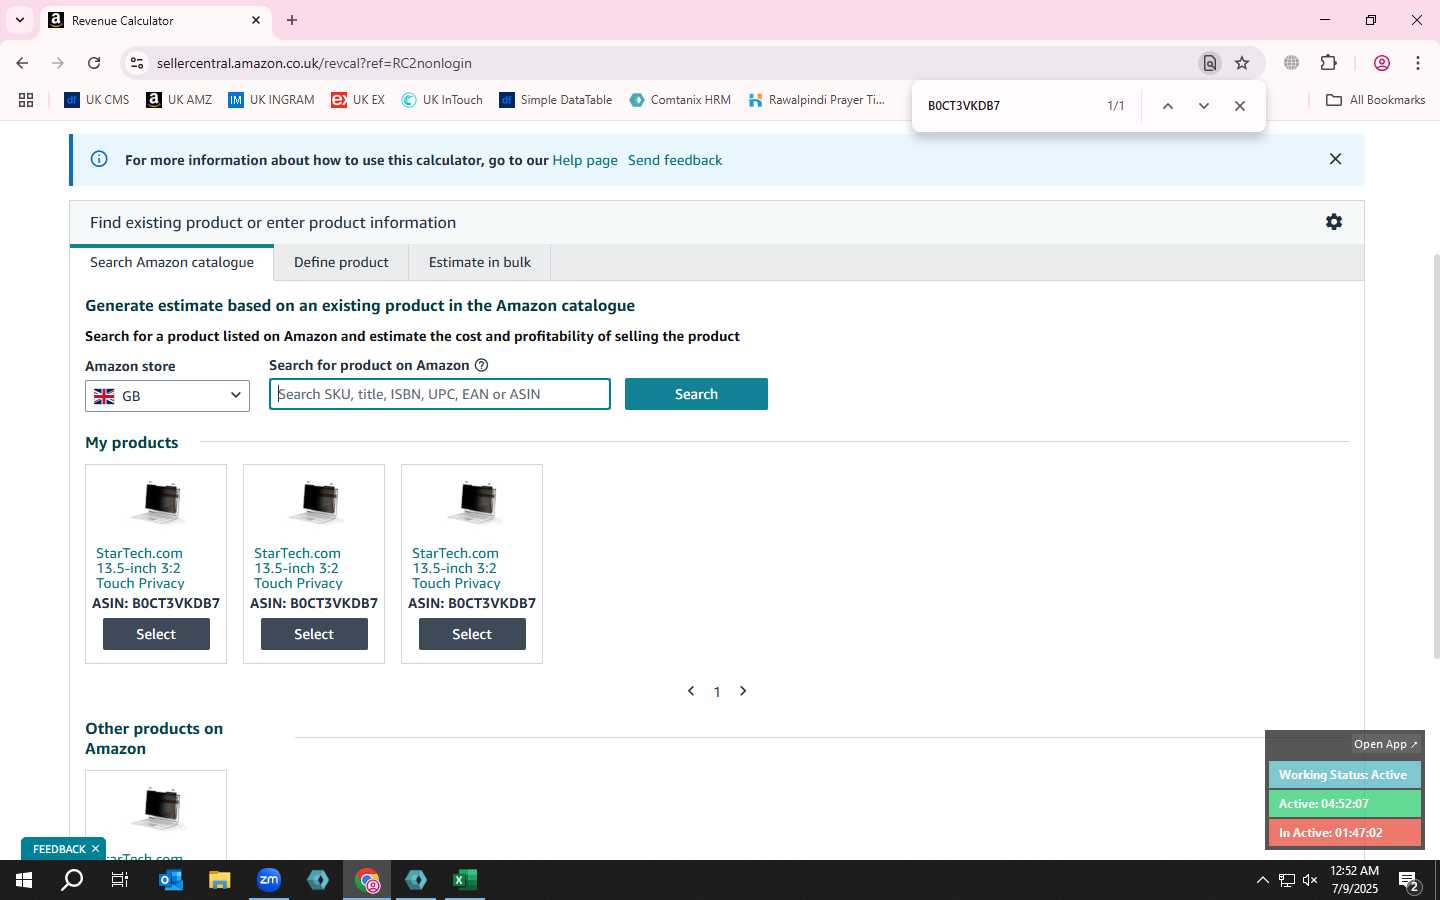This screenshot has width=1440, height=900.
Task: Open Zoom from the taskbar
Action: (269, 880)
